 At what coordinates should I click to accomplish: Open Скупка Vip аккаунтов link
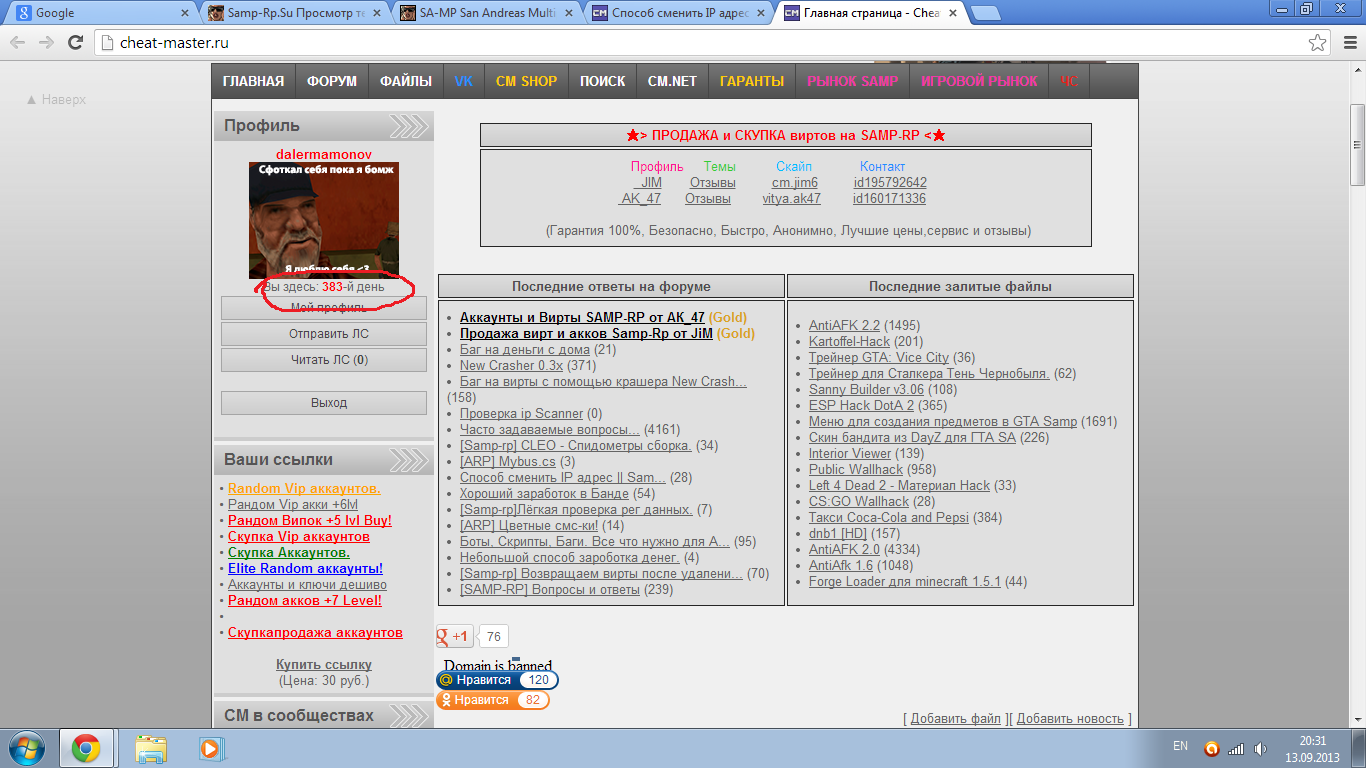(299, 537)
